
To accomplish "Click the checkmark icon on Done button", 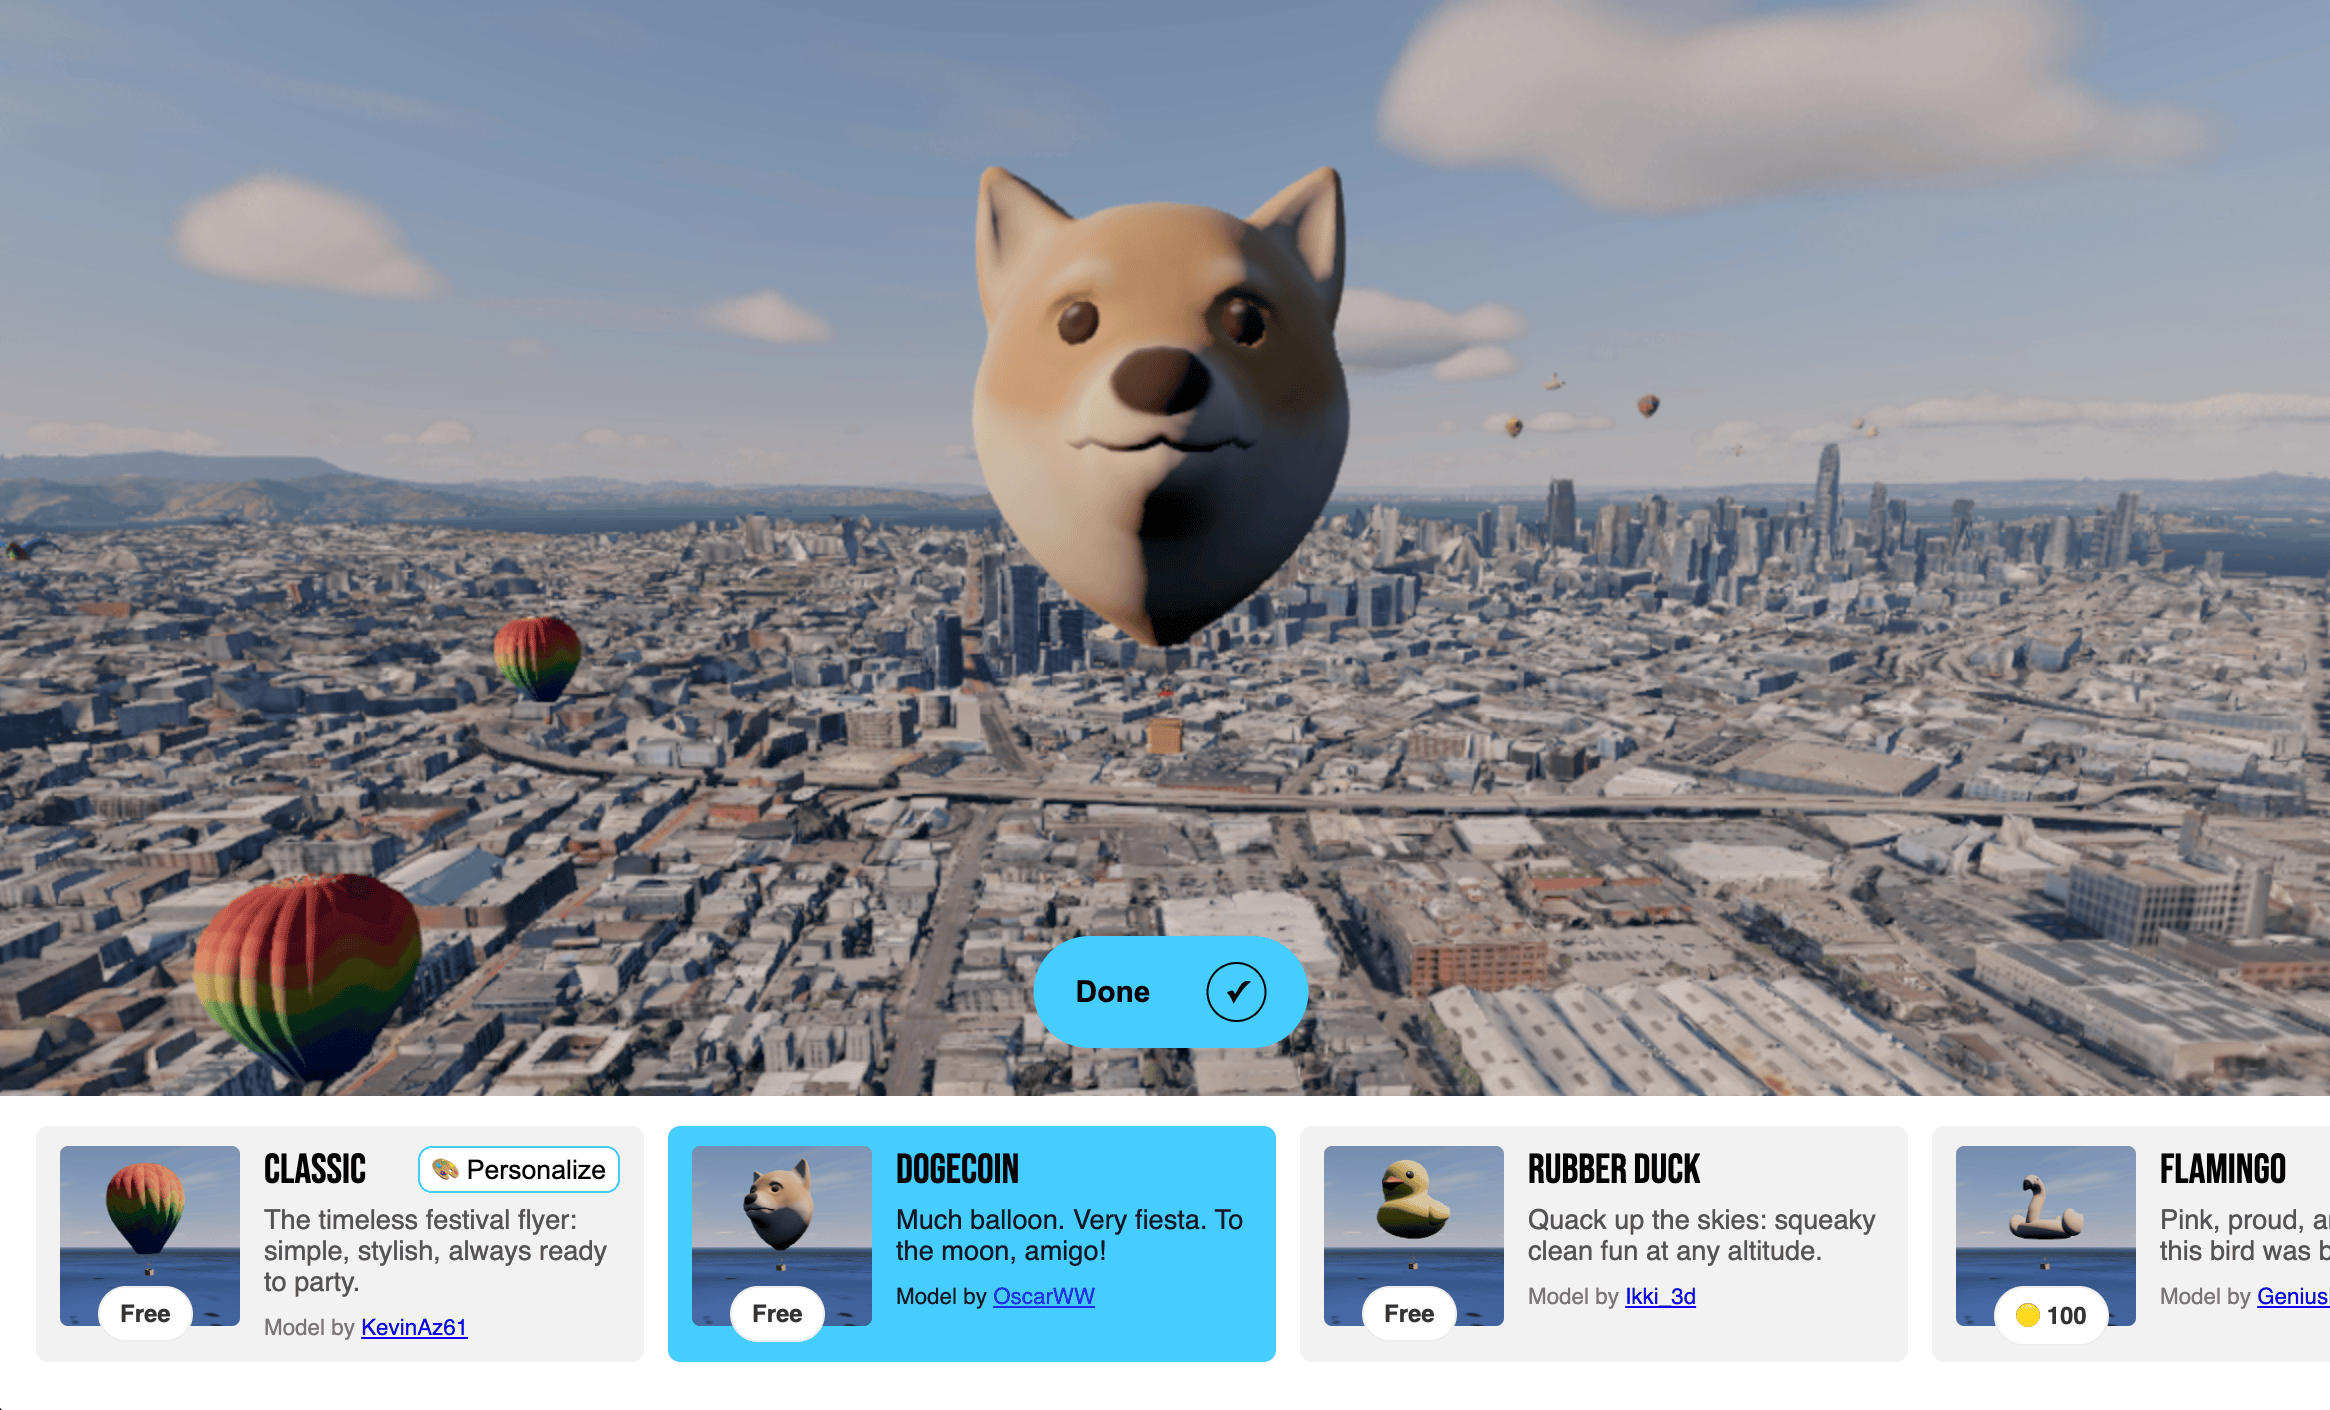I will [x=1236, y=991].
